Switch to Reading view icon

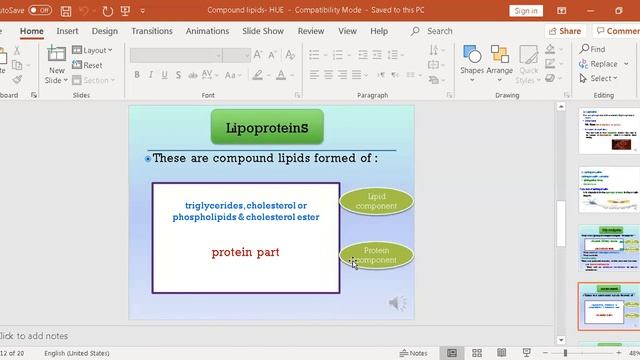click(502, 353)
